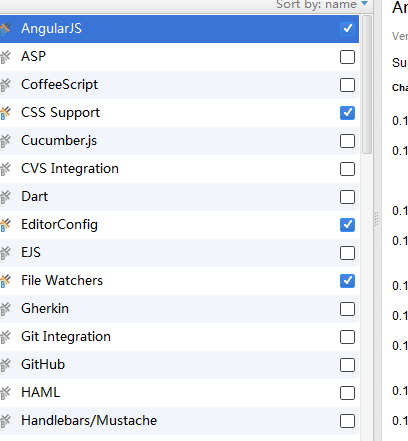Select the CSS Support plugin name

60,113
